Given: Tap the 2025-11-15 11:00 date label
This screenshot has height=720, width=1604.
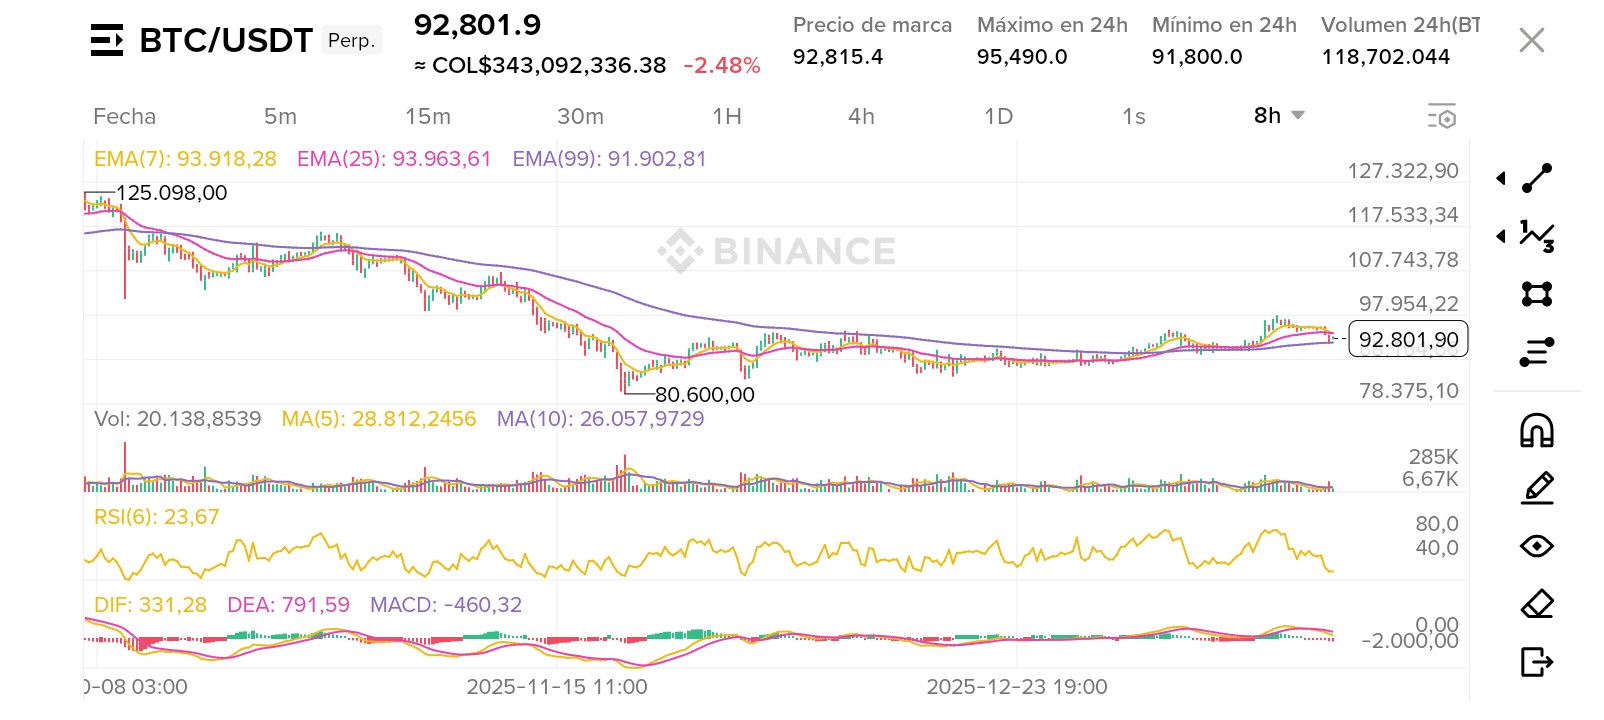Looking at the screenshot, I should pos(557,687).
